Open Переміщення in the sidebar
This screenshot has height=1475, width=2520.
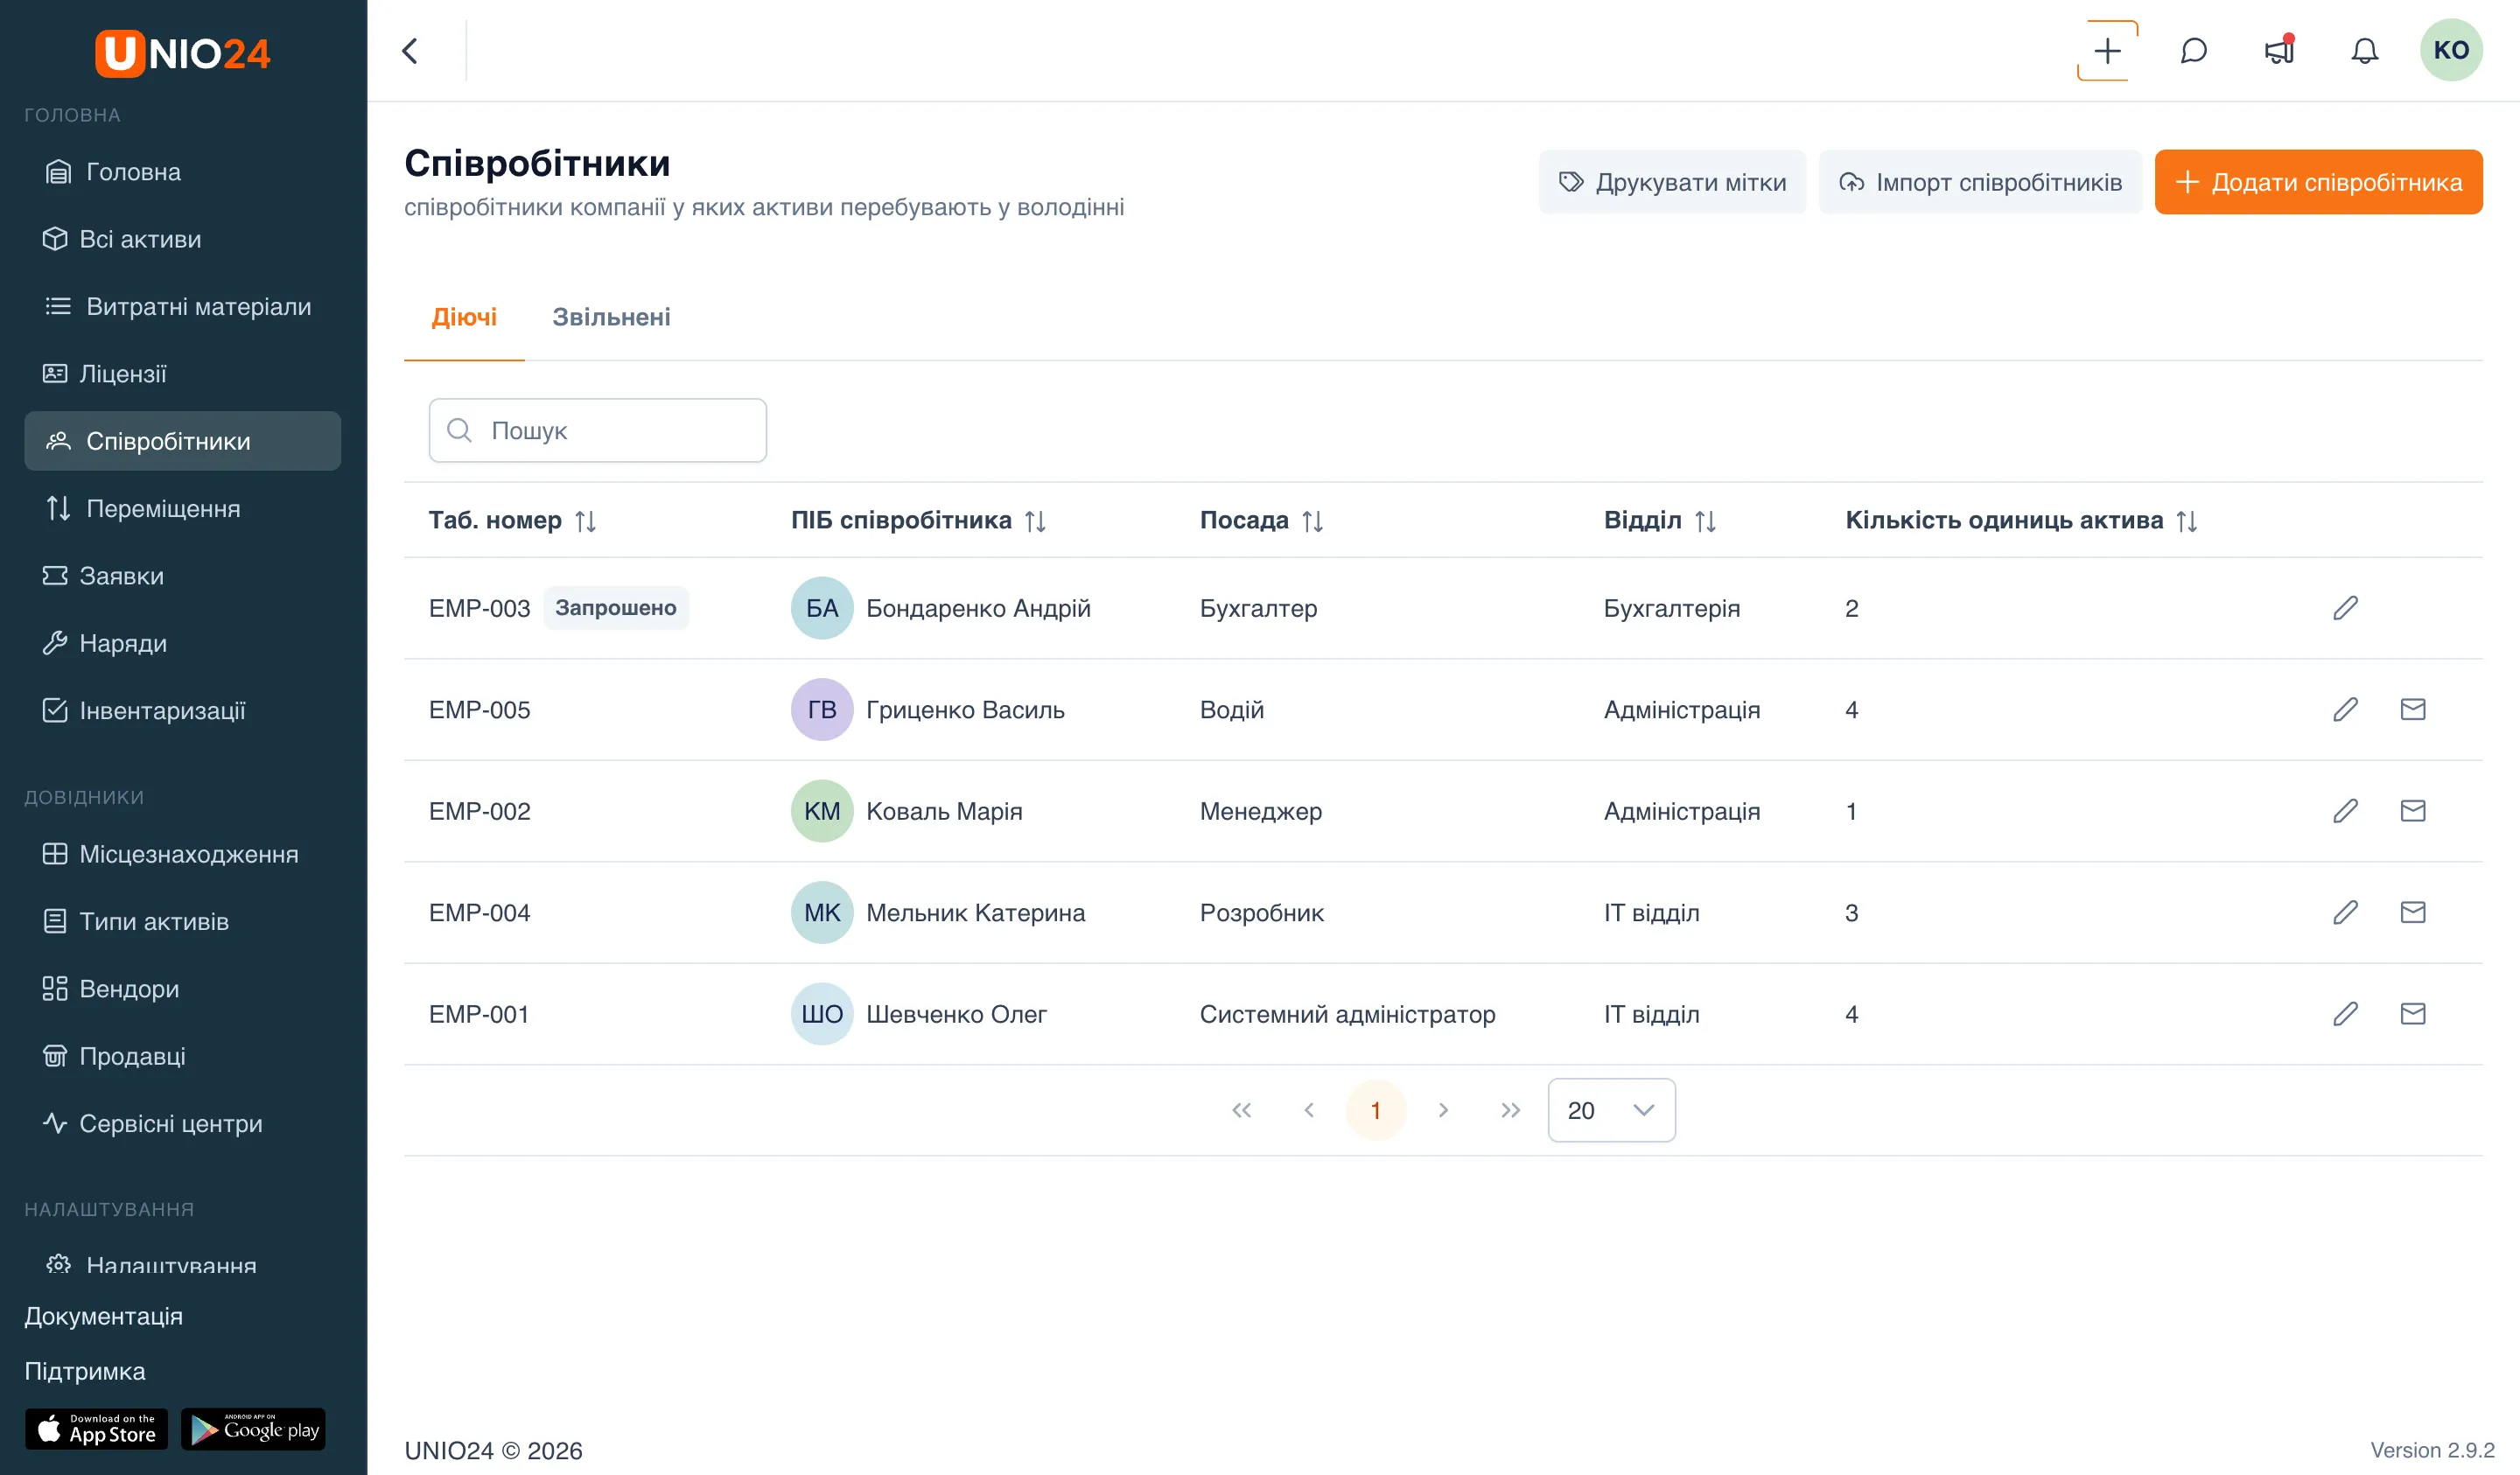[182, 508]
